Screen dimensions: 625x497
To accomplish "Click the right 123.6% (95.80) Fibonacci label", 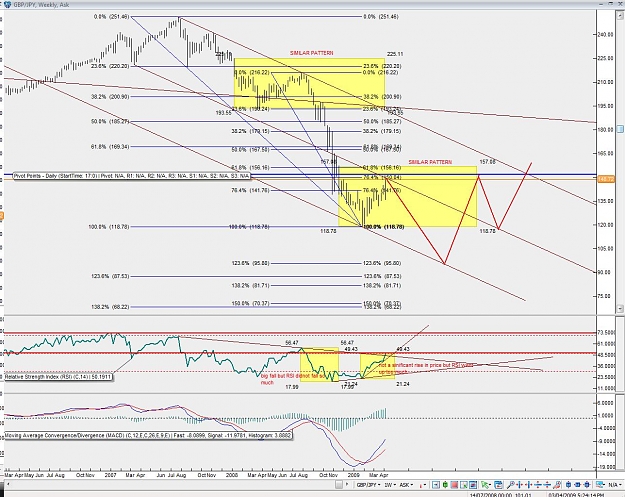I will click(x=382, y=263).
